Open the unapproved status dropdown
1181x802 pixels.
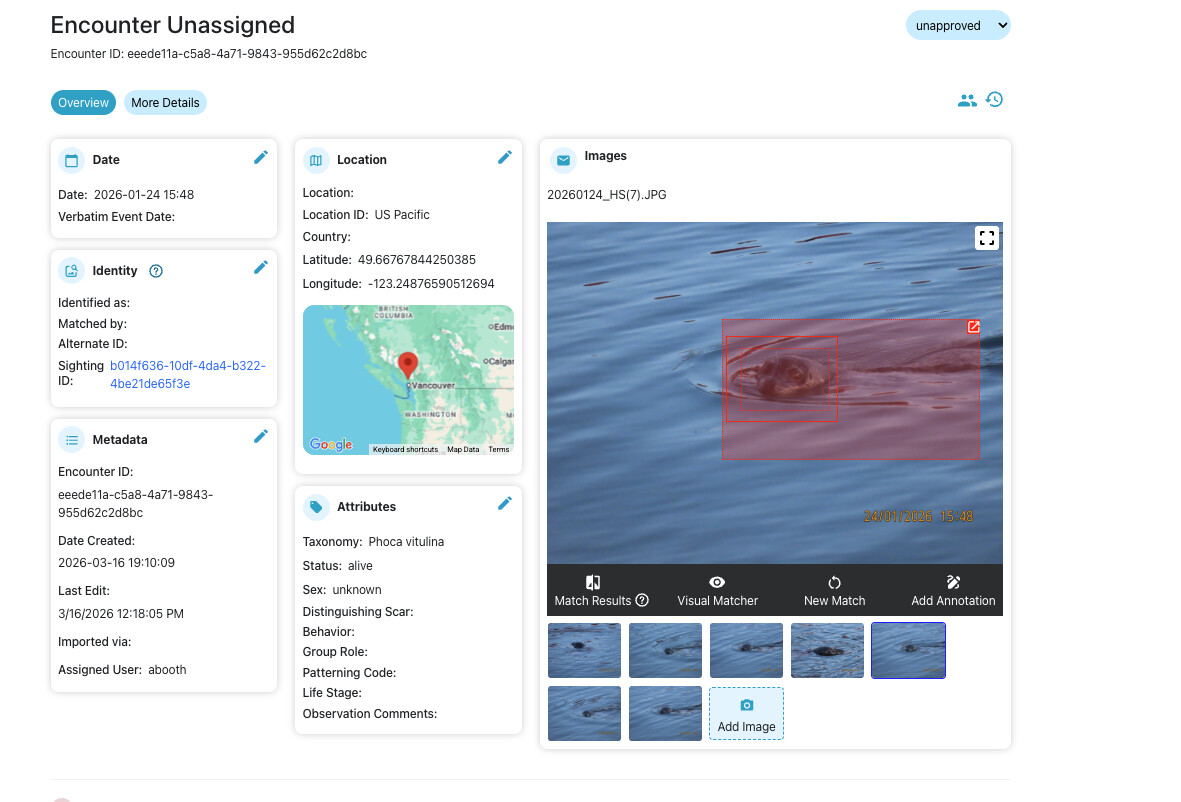coord(958,26)
